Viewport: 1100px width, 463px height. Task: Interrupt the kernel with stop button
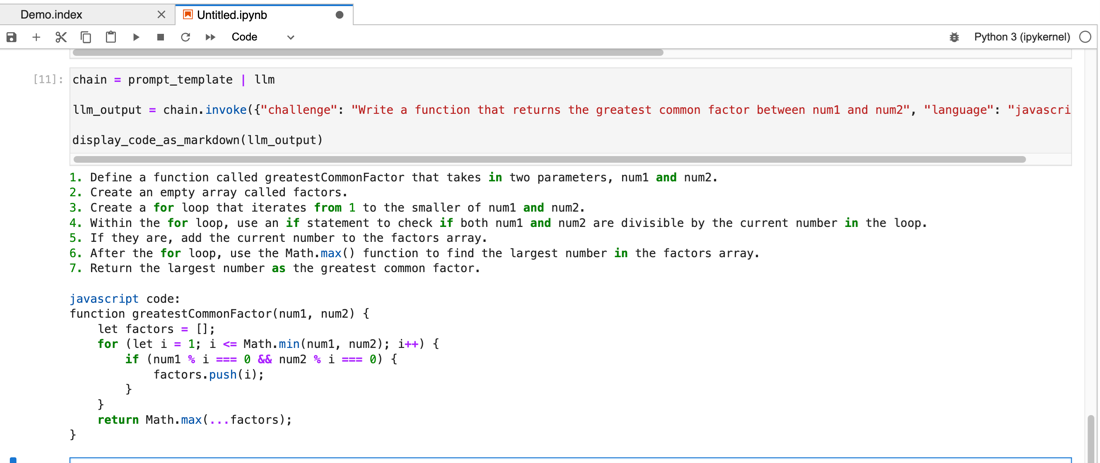(x=160, y=37)
